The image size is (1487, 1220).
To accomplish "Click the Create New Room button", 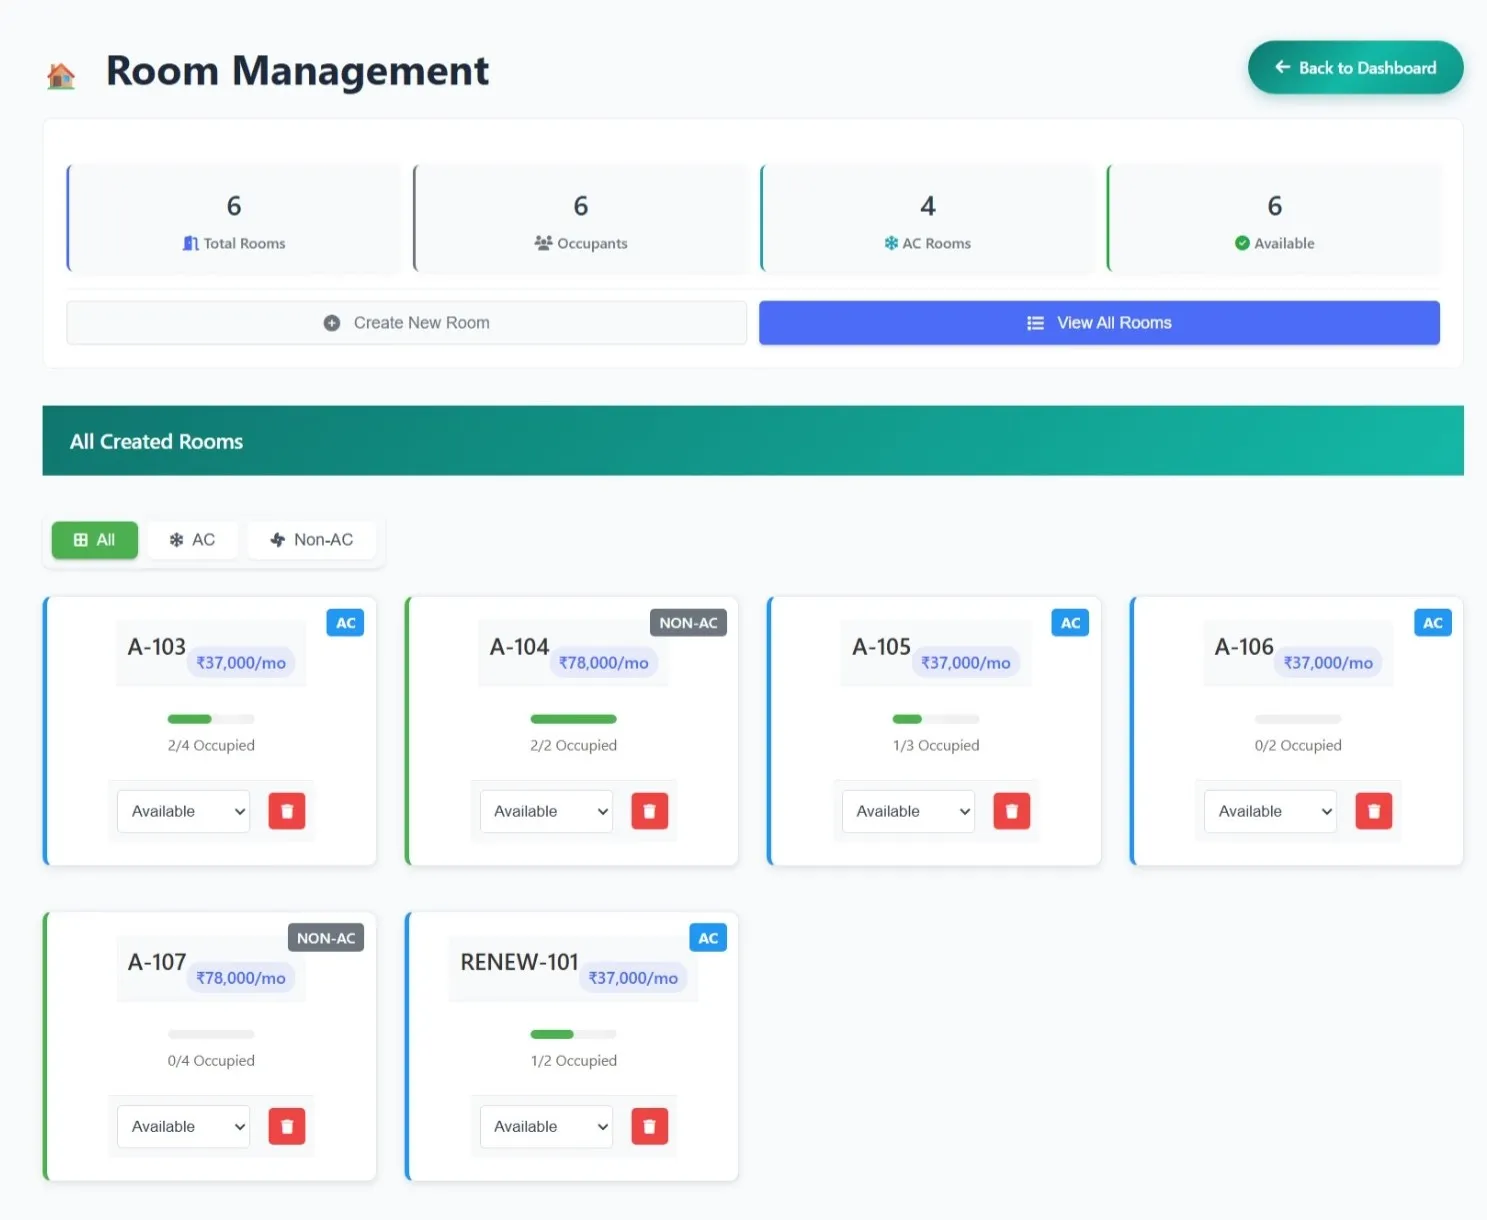I will (406, 322).
